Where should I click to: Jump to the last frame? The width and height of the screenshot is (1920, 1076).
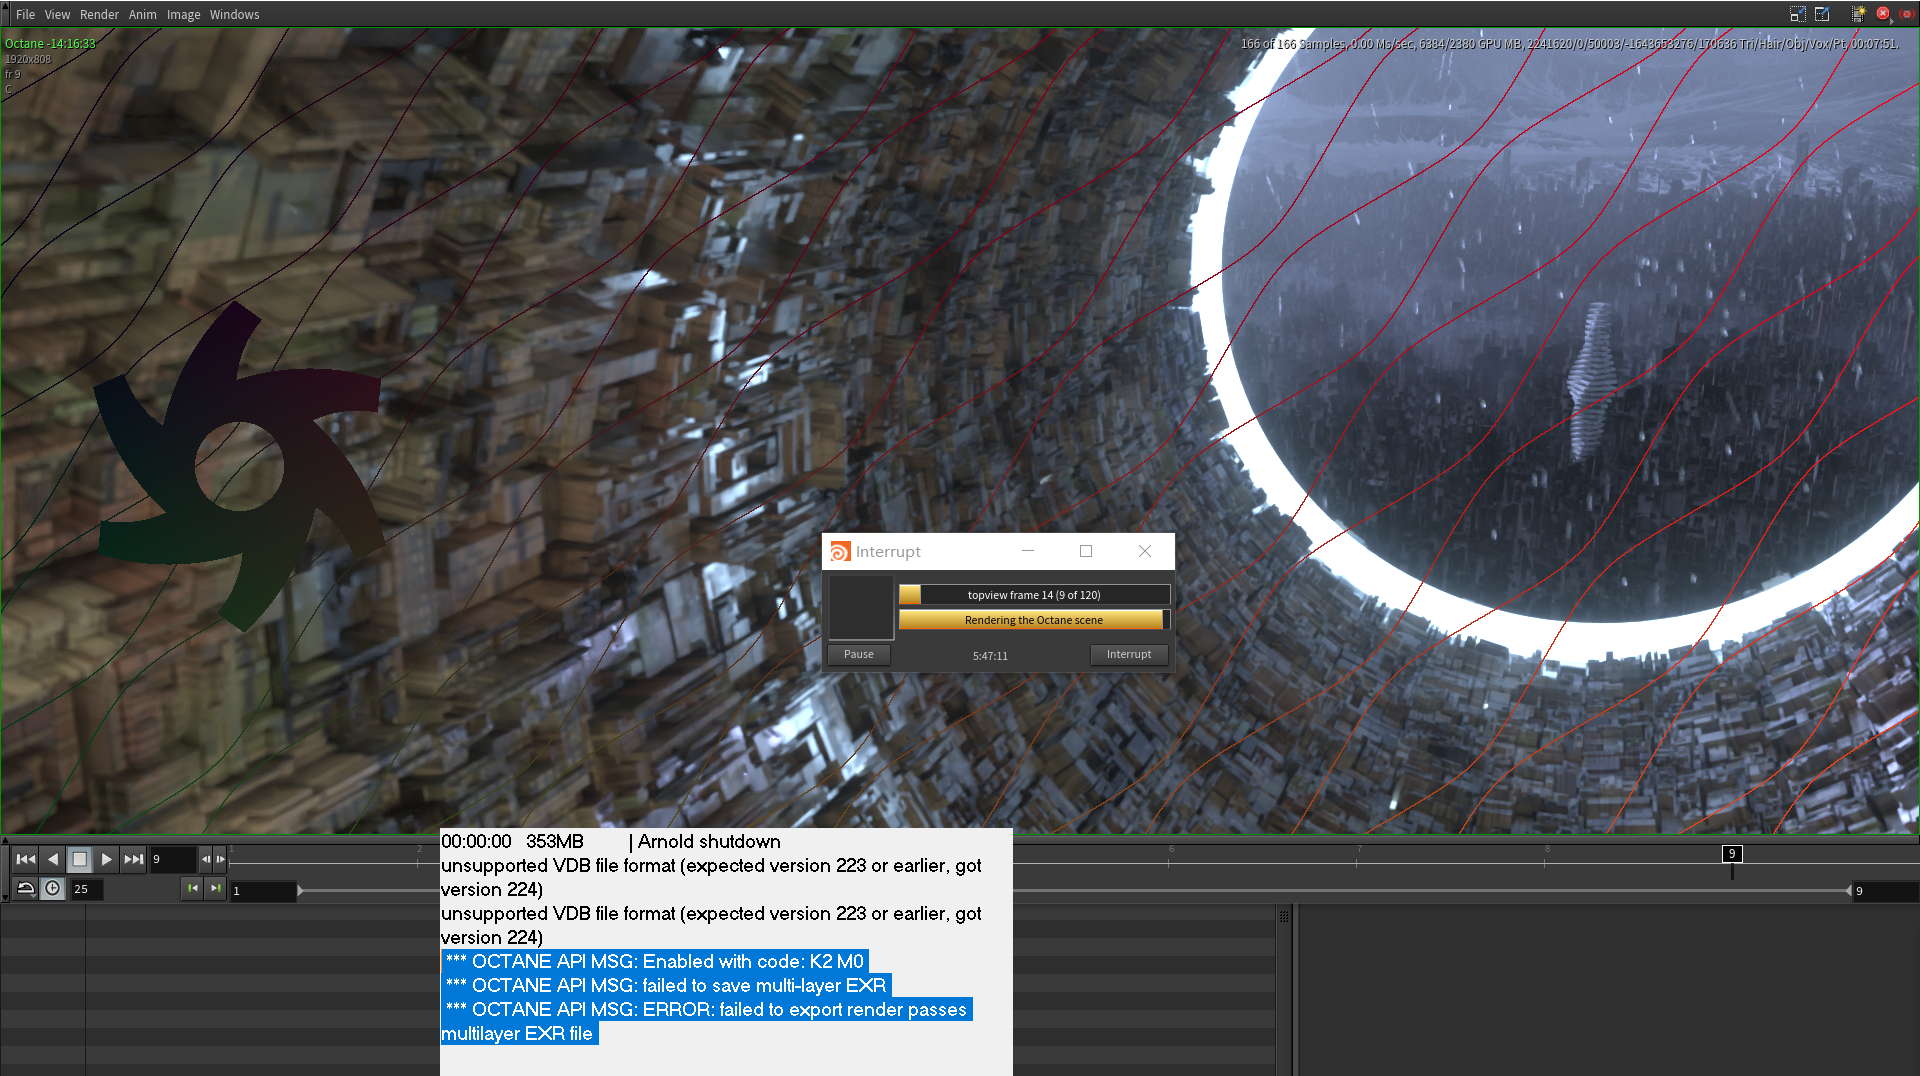[x=134, y=859]
